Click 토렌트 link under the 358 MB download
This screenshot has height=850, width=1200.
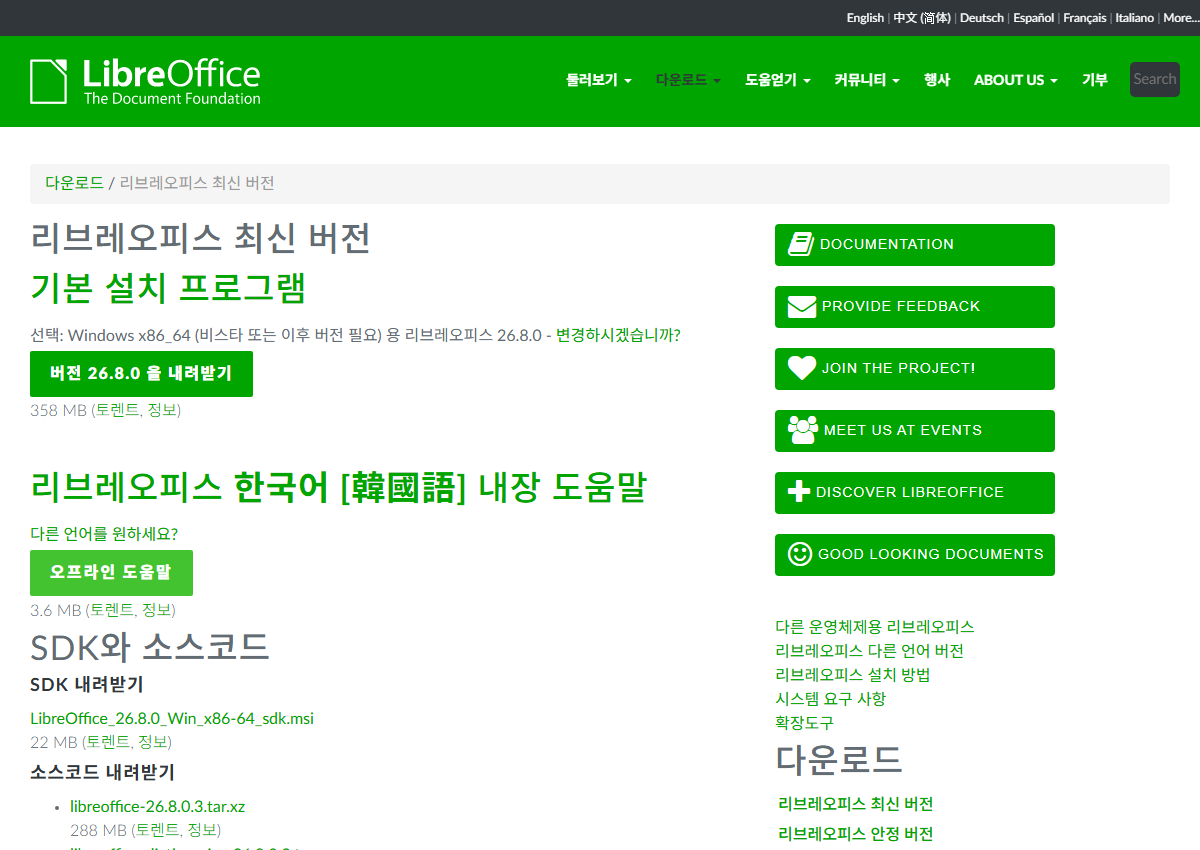click(x=117, y=410)
